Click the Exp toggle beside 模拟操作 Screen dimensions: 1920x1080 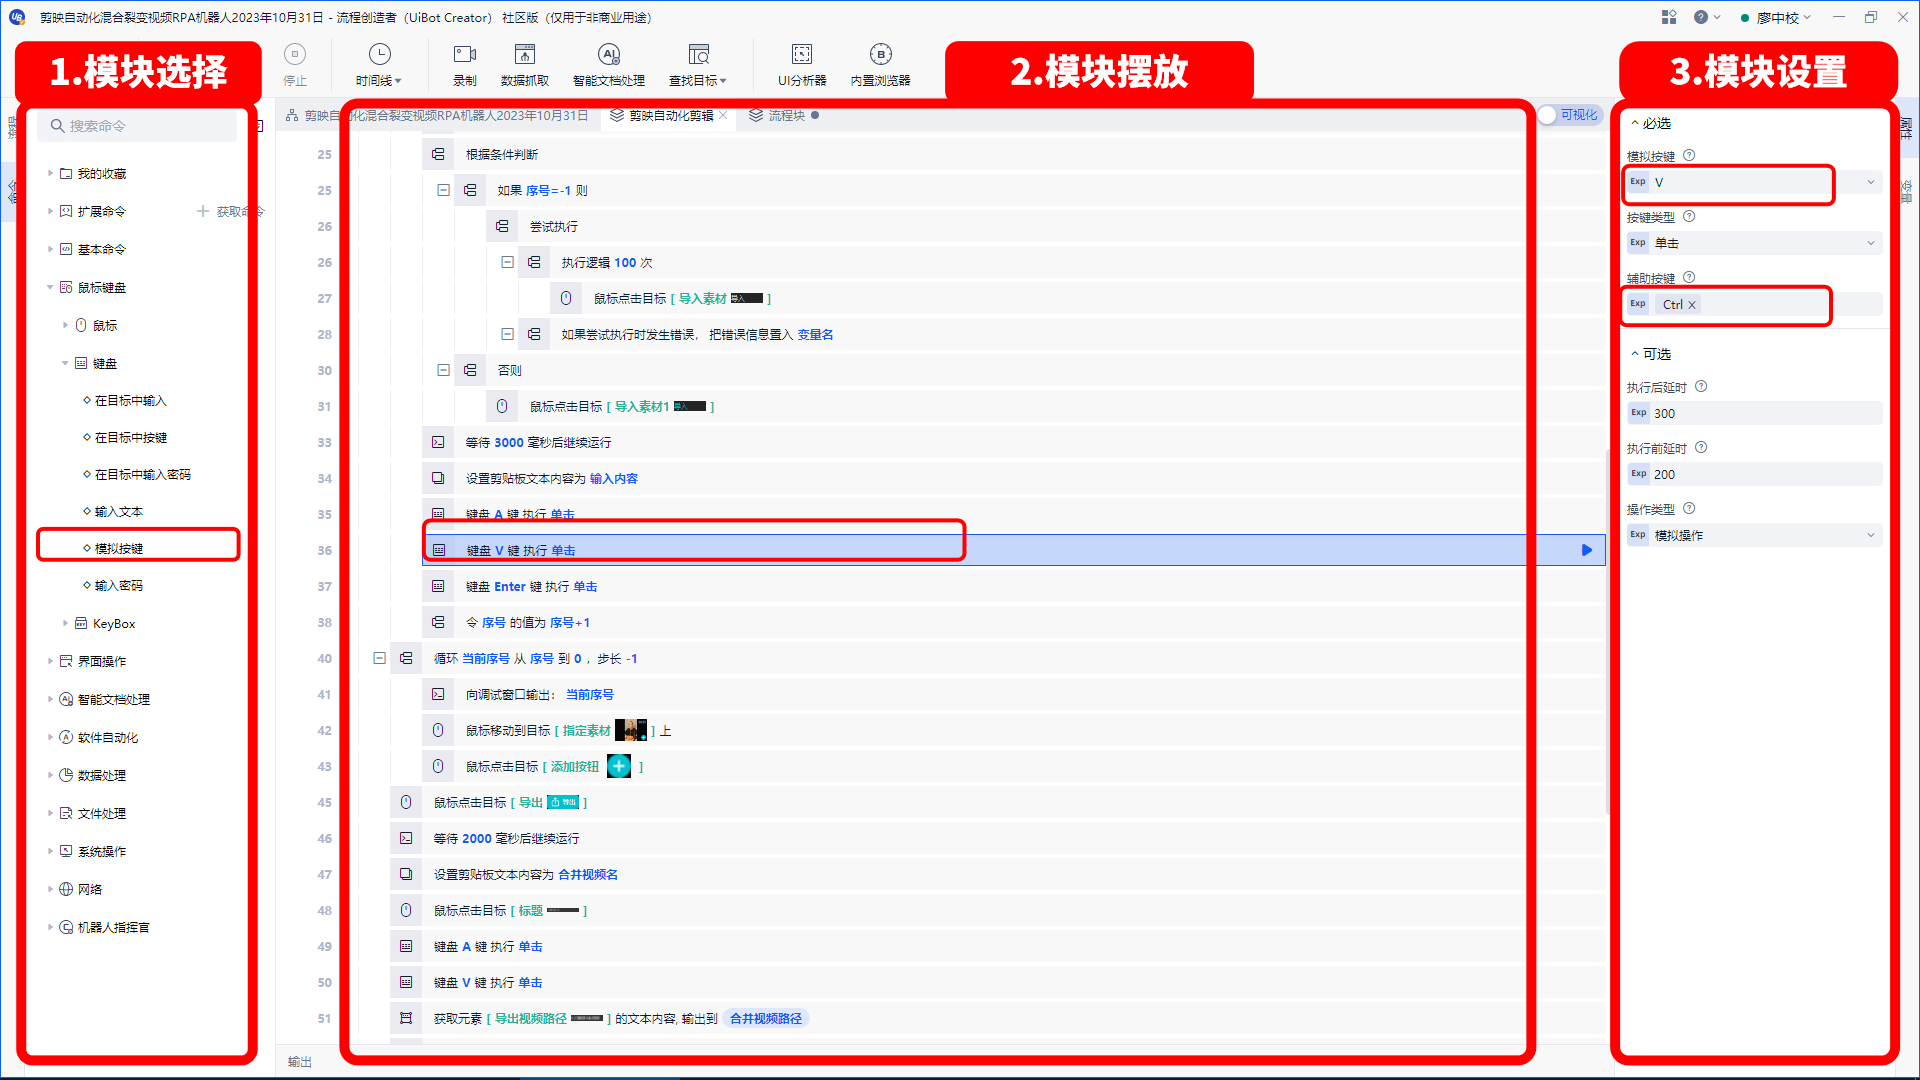[1638, 535]
